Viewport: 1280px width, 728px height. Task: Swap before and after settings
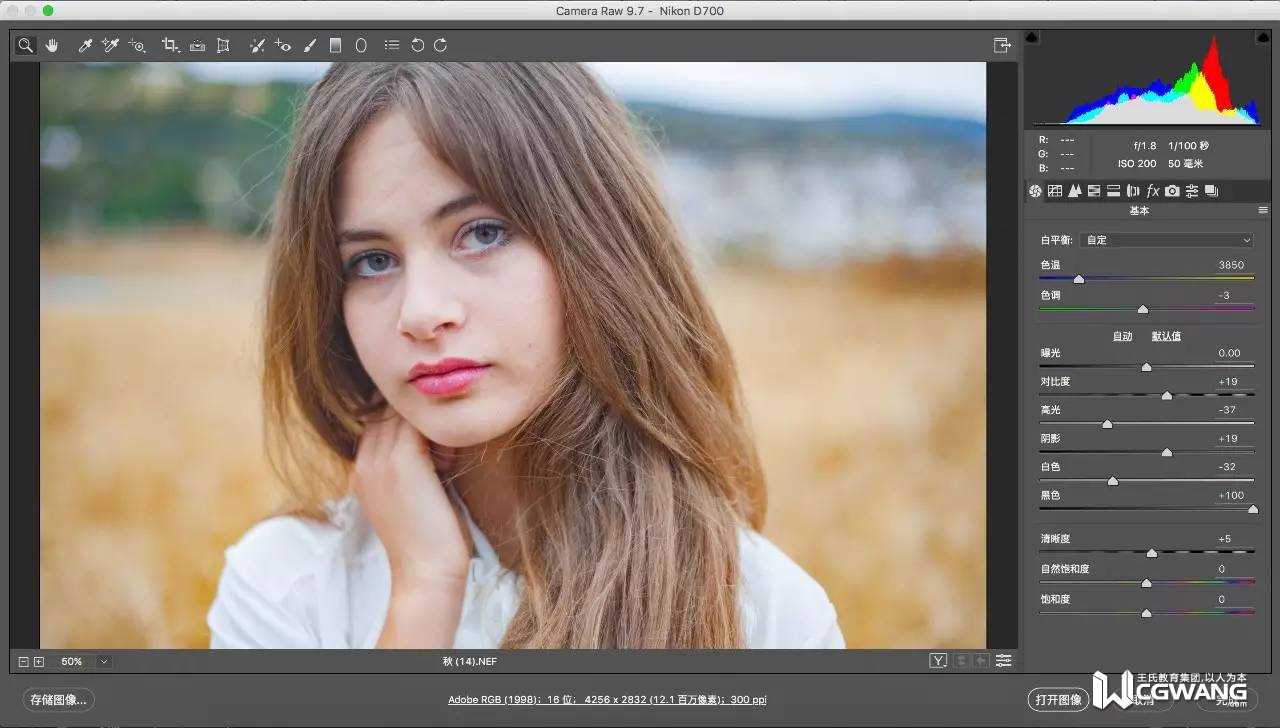coord(962,661)
